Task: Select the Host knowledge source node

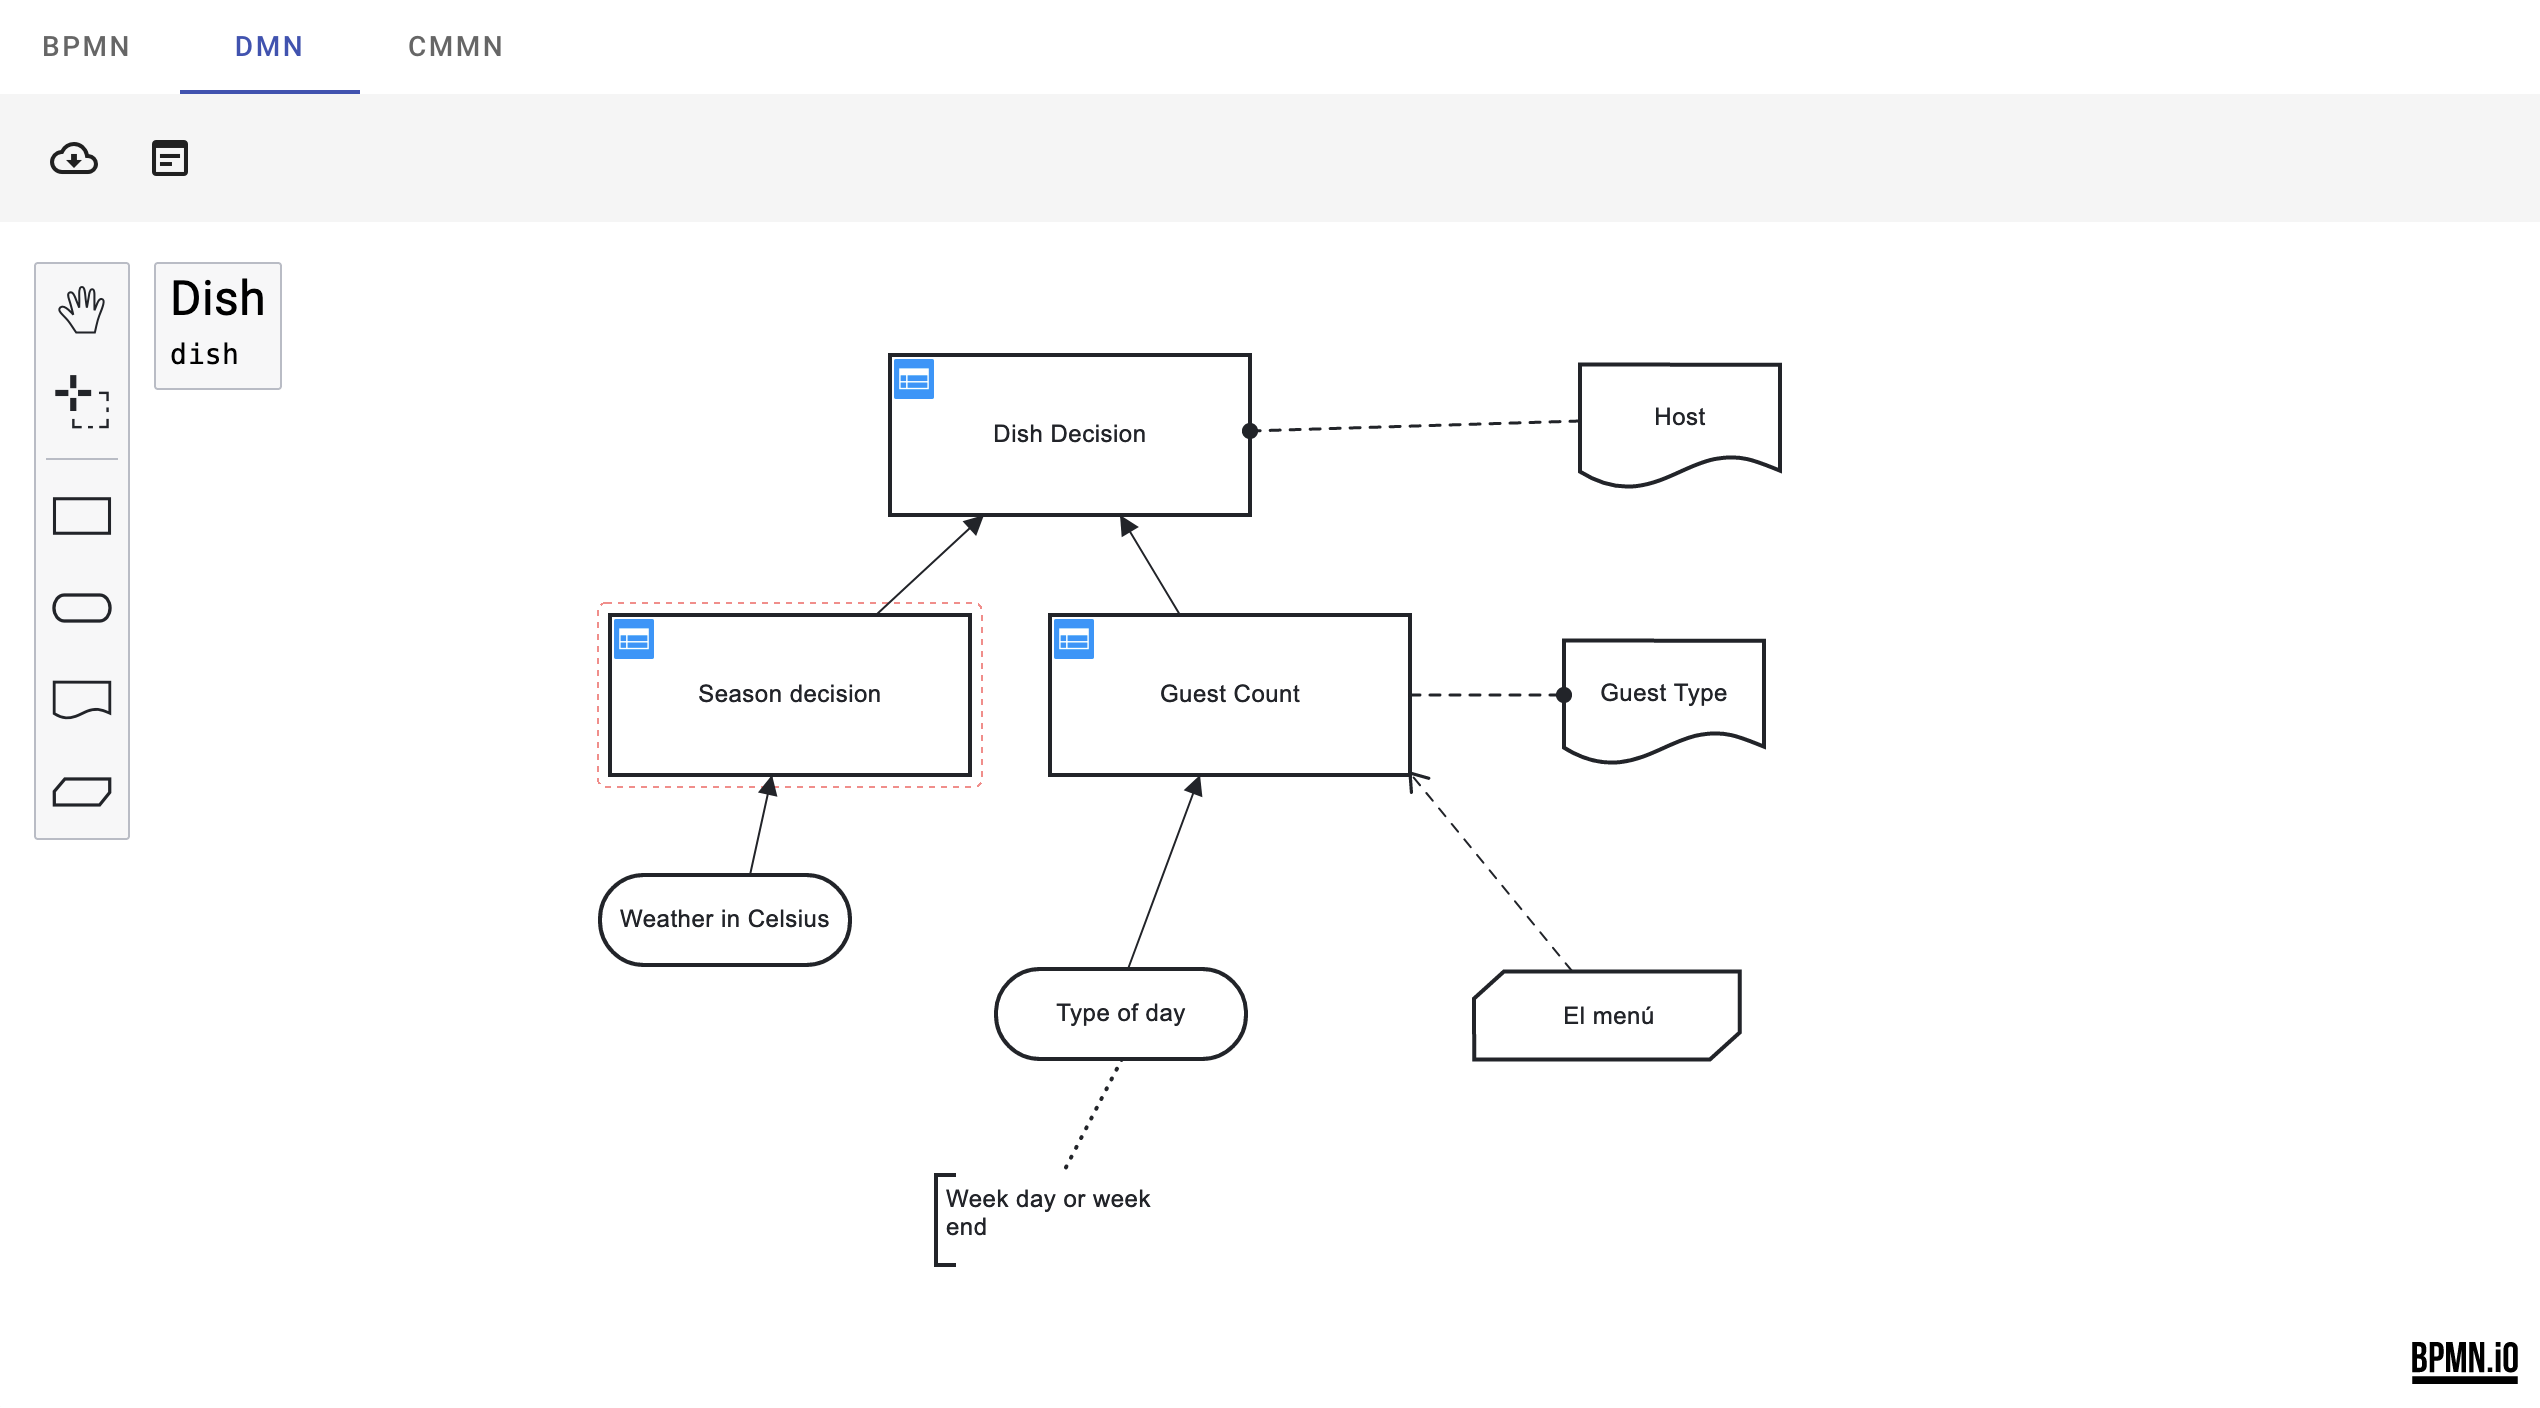Action: tap(1679, 418)
